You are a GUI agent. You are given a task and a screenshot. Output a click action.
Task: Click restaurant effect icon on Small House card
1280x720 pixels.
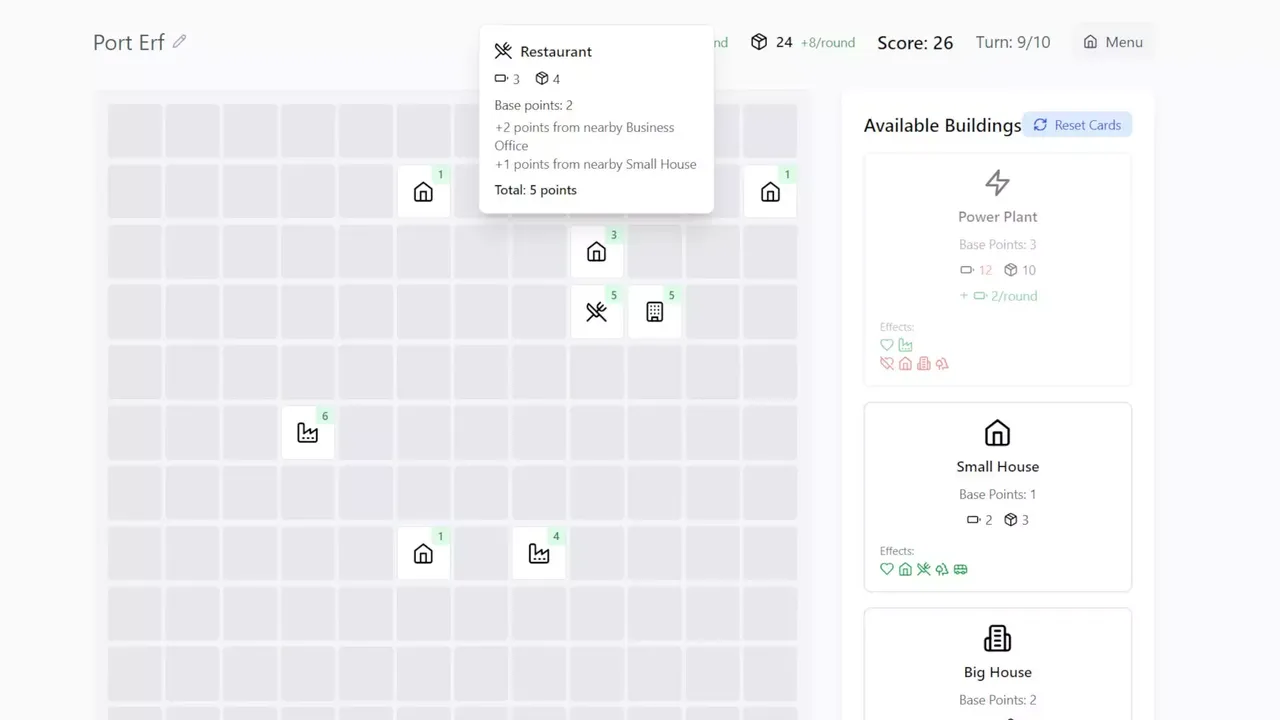click(x=924, y=569)
